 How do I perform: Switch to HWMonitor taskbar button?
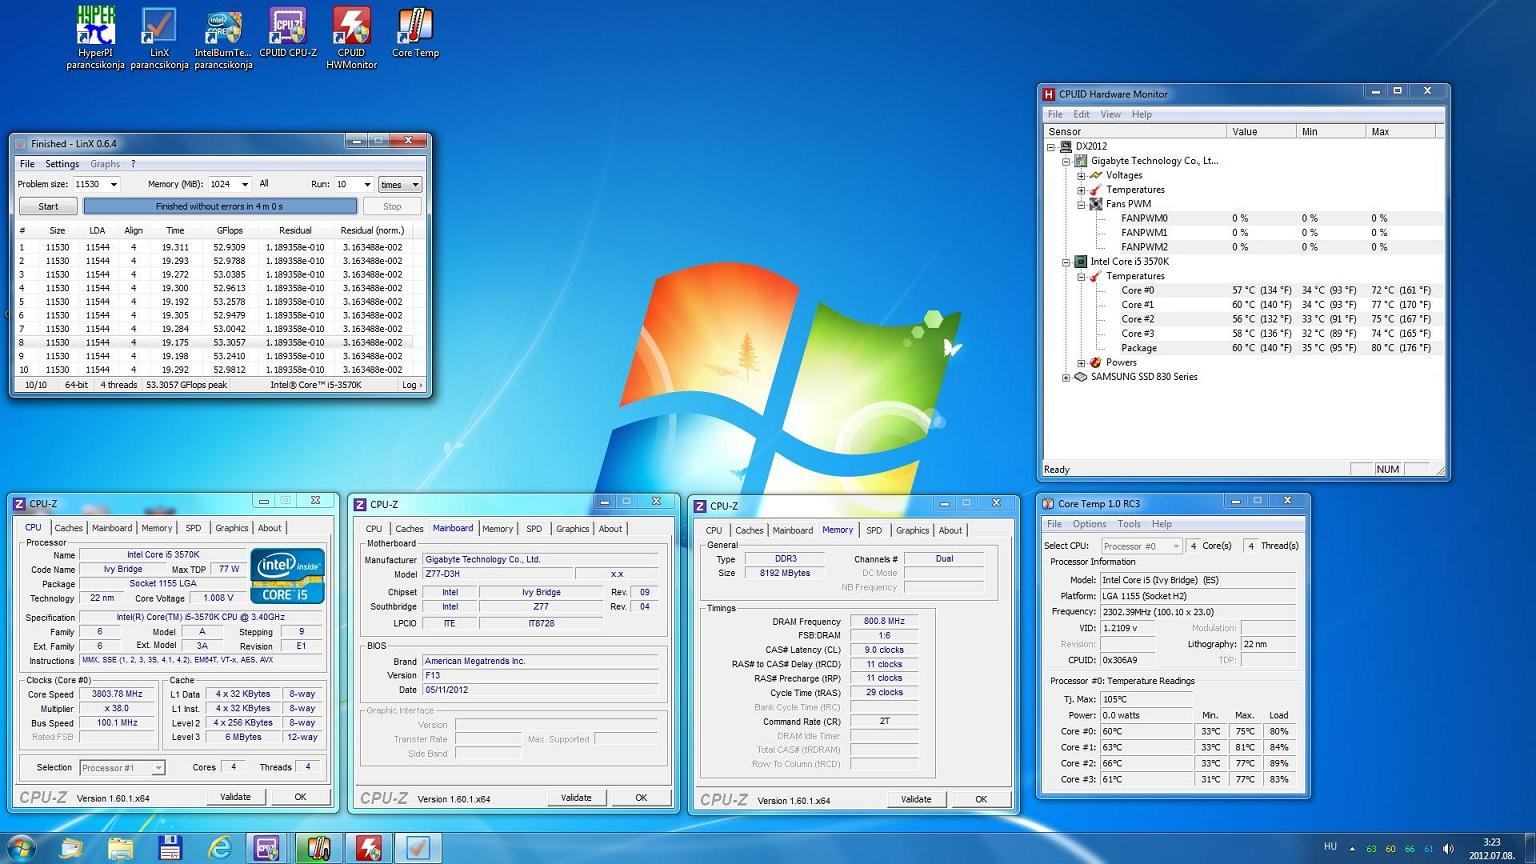(x=368, y=848)
